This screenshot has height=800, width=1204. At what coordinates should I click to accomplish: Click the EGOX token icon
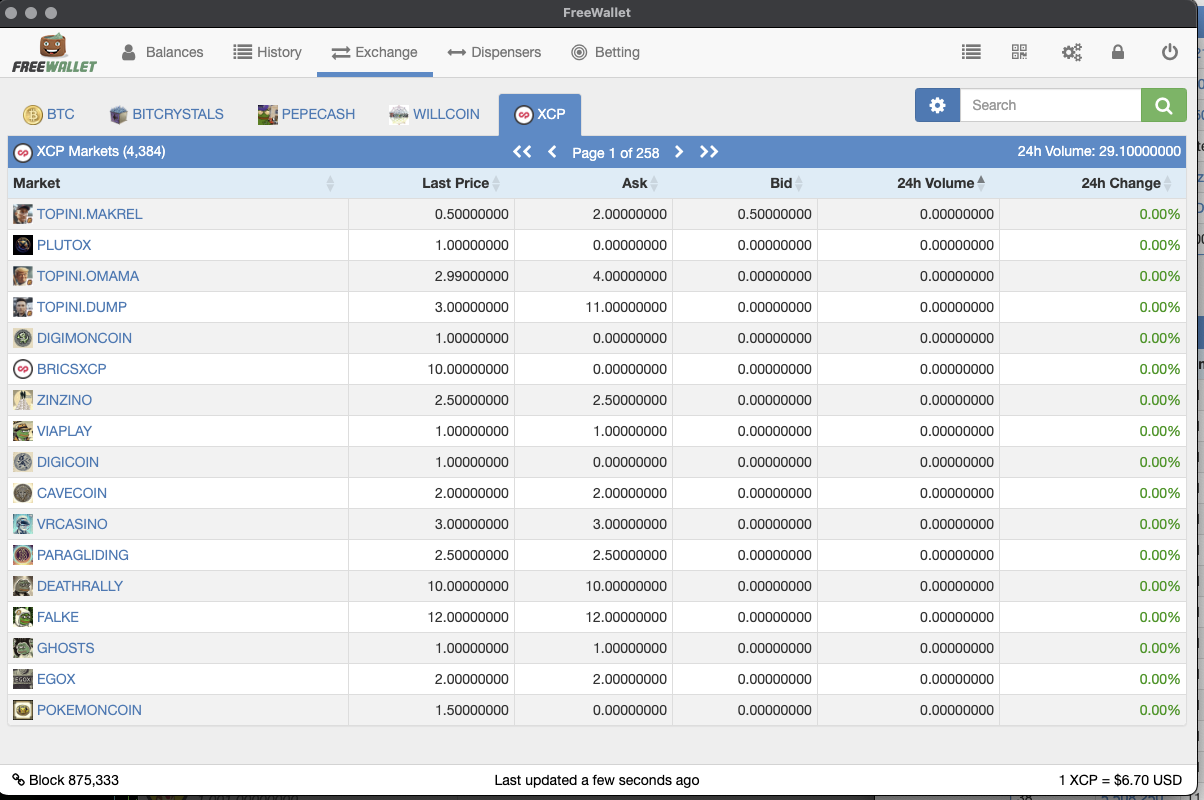coord(23,679)
